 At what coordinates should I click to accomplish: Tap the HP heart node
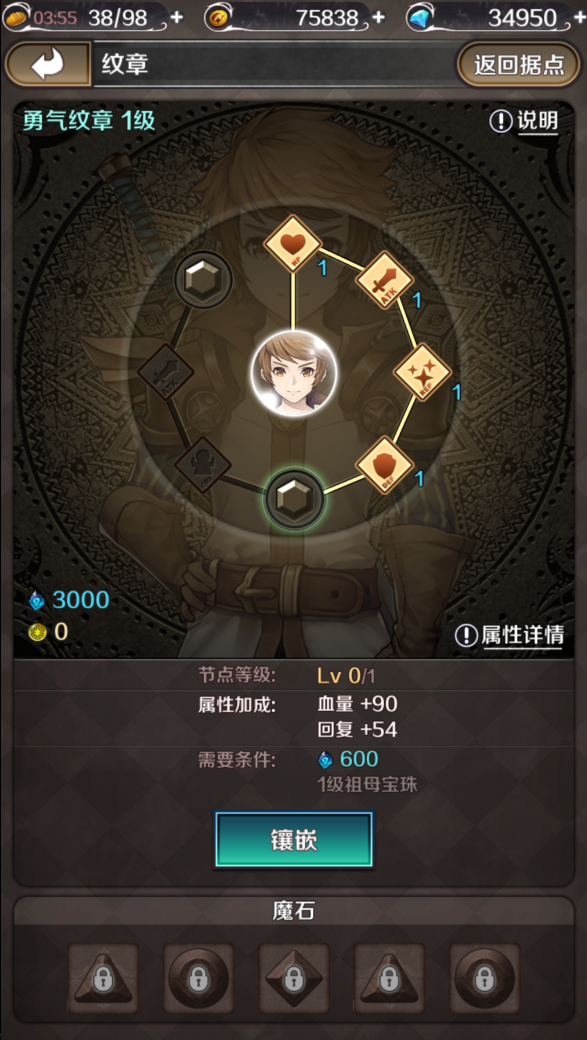click(x=293, y=243)
